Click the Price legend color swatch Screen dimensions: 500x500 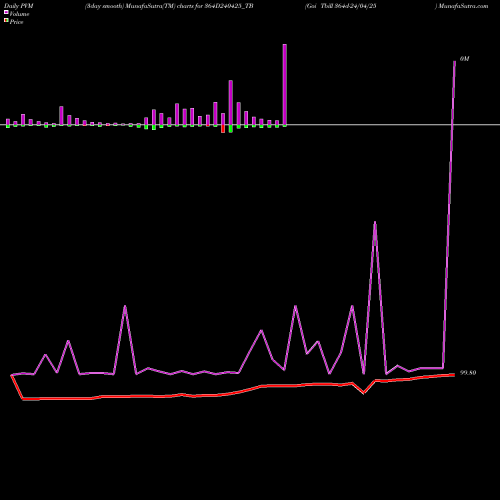6,21
